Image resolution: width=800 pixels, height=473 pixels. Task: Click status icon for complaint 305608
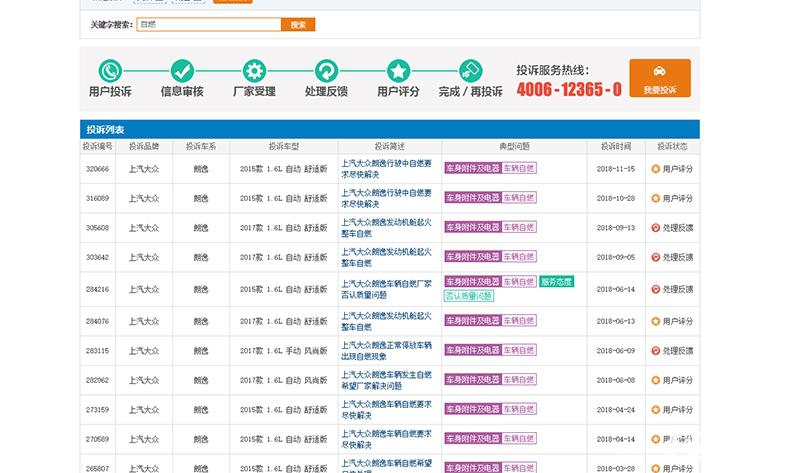tap(656, 228)
